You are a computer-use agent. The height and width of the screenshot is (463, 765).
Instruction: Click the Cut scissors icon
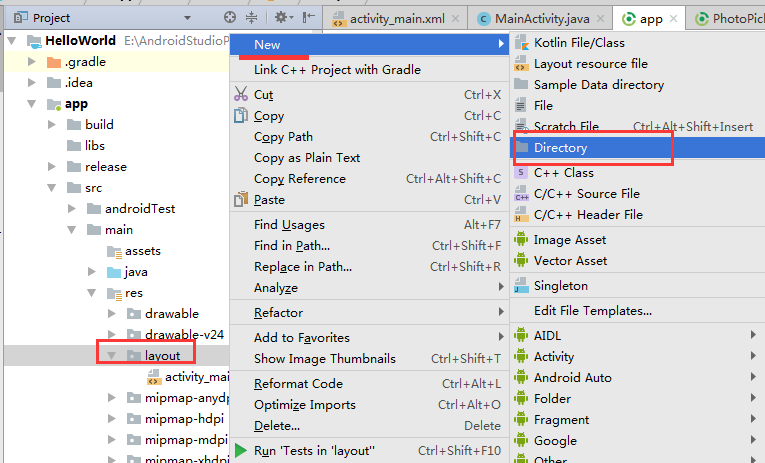click(241, 94)
